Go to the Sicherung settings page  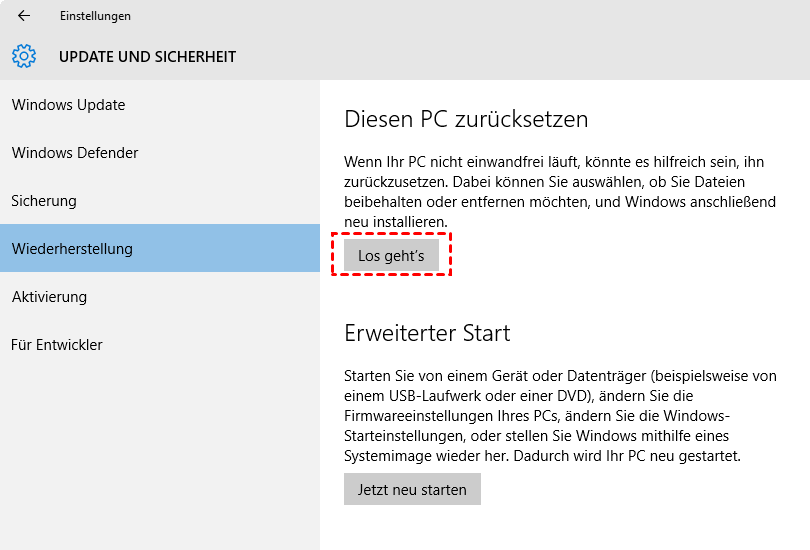coord(44,201)
